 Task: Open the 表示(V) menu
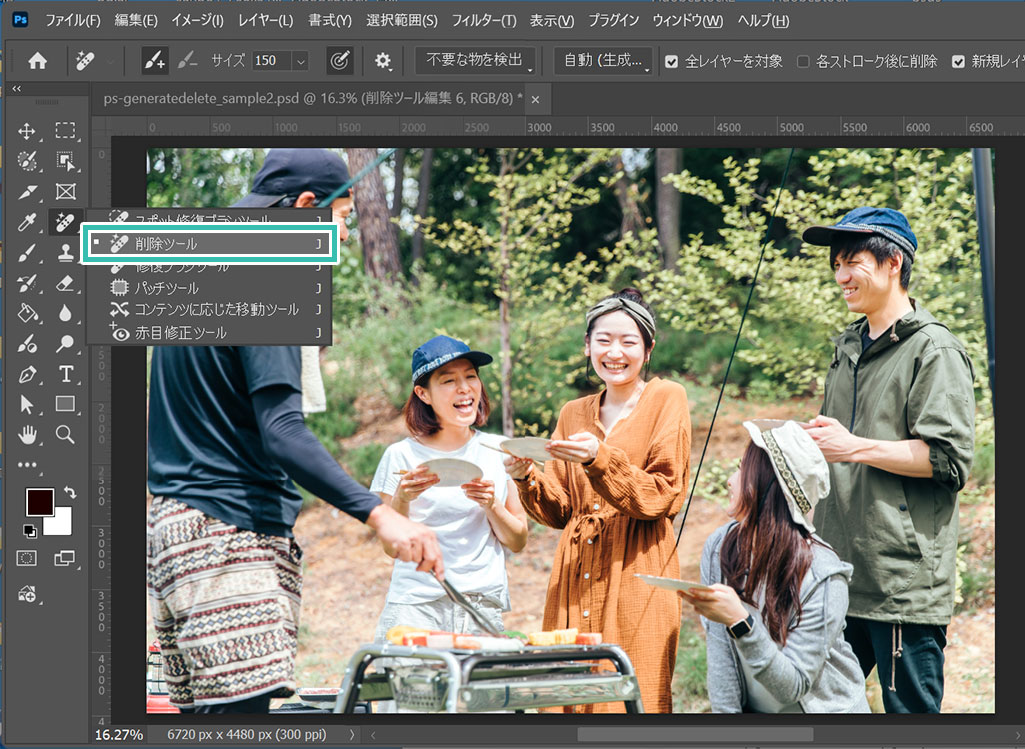(552, 21)
